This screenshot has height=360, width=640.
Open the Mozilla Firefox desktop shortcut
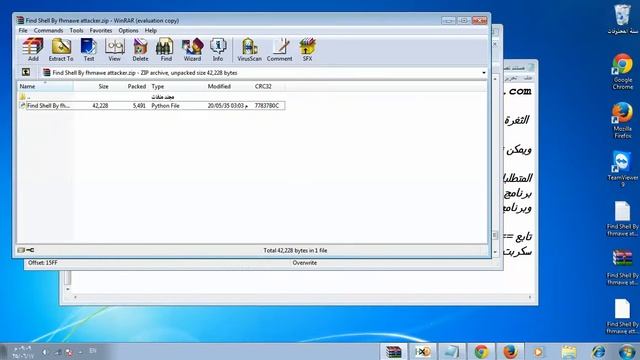(x=622, y=120)
